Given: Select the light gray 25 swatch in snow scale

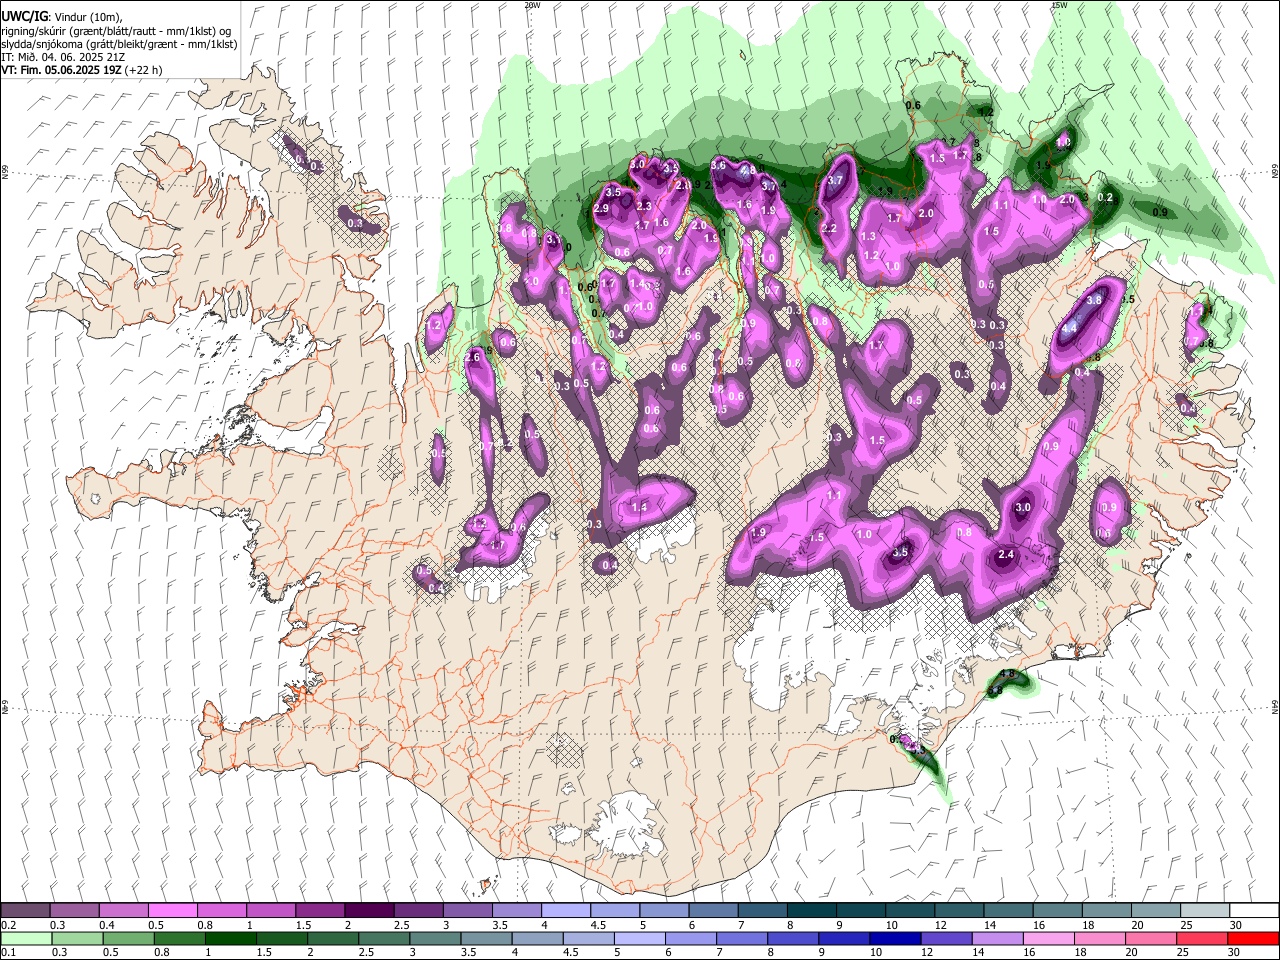Looking at the screenshot, I should pos(1204,910).
